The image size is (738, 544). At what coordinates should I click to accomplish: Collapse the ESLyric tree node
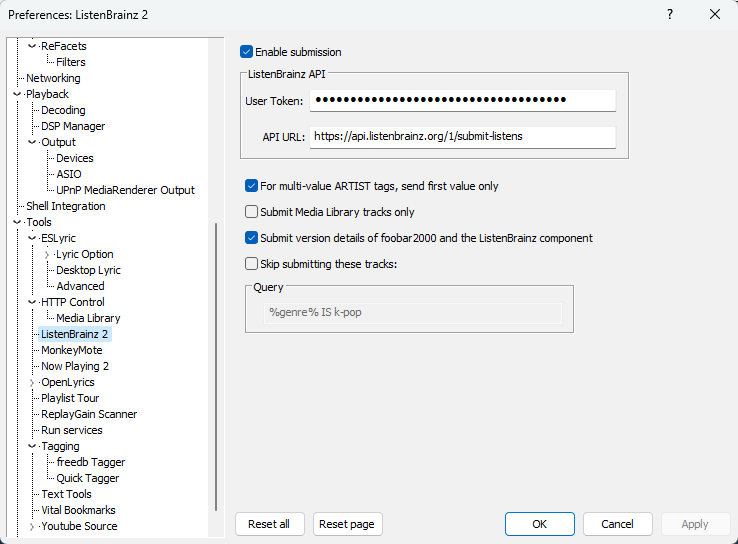click(32, 238)
